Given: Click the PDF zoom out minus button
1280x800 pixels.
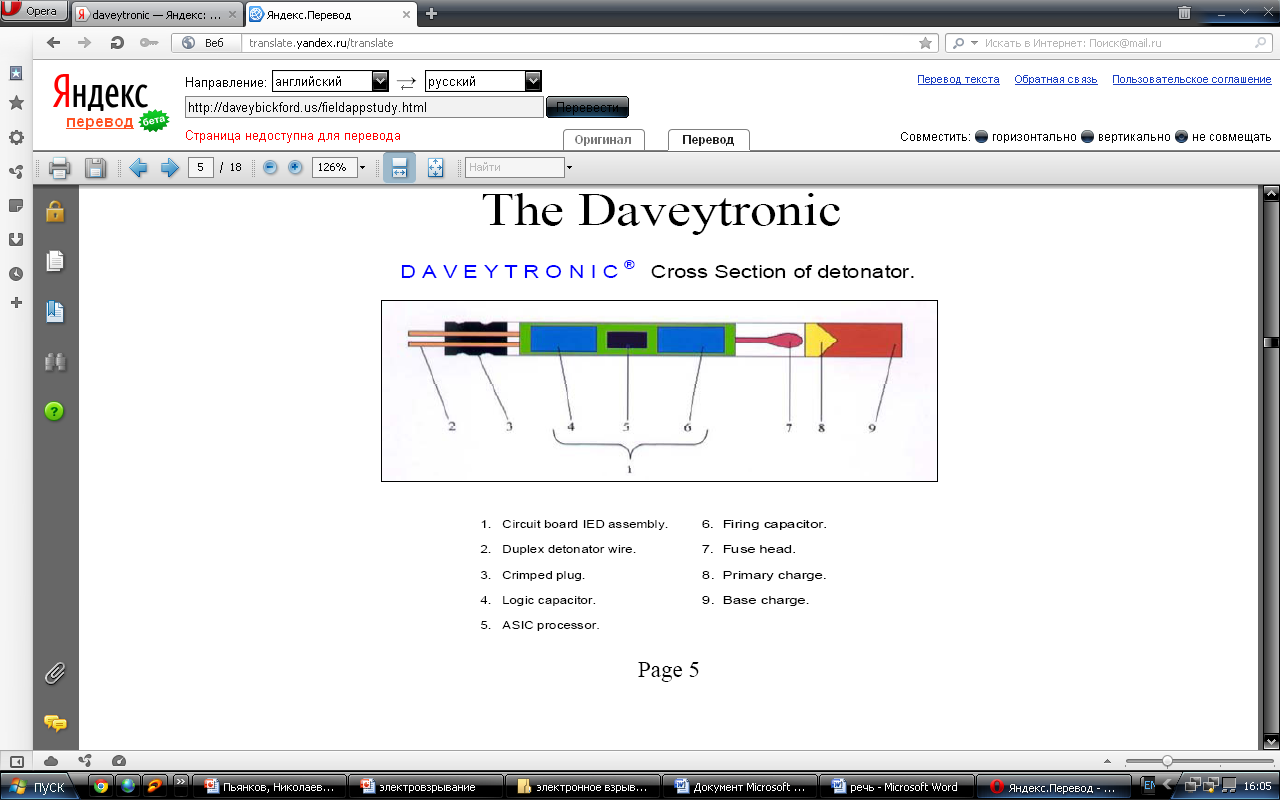Looking at the screenshot, I should [x=270, y=168].
